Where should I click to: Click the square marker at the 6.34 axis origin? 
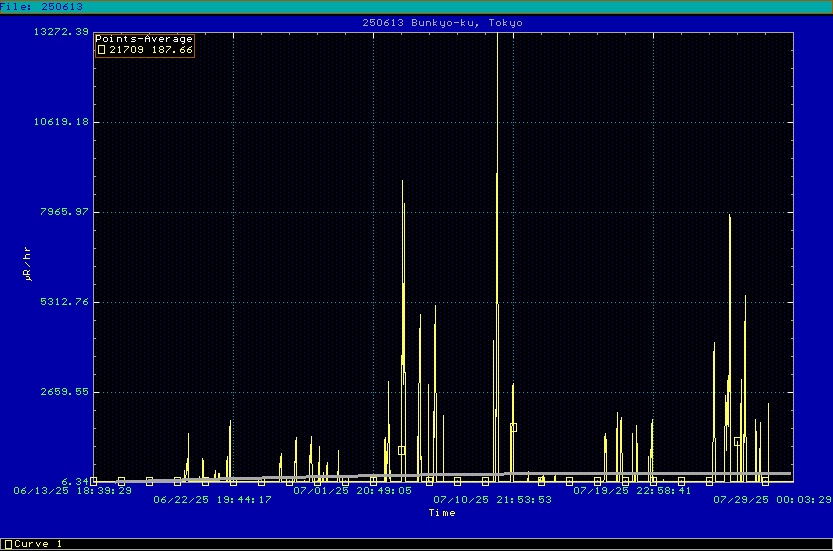click(x=94, y=481)
